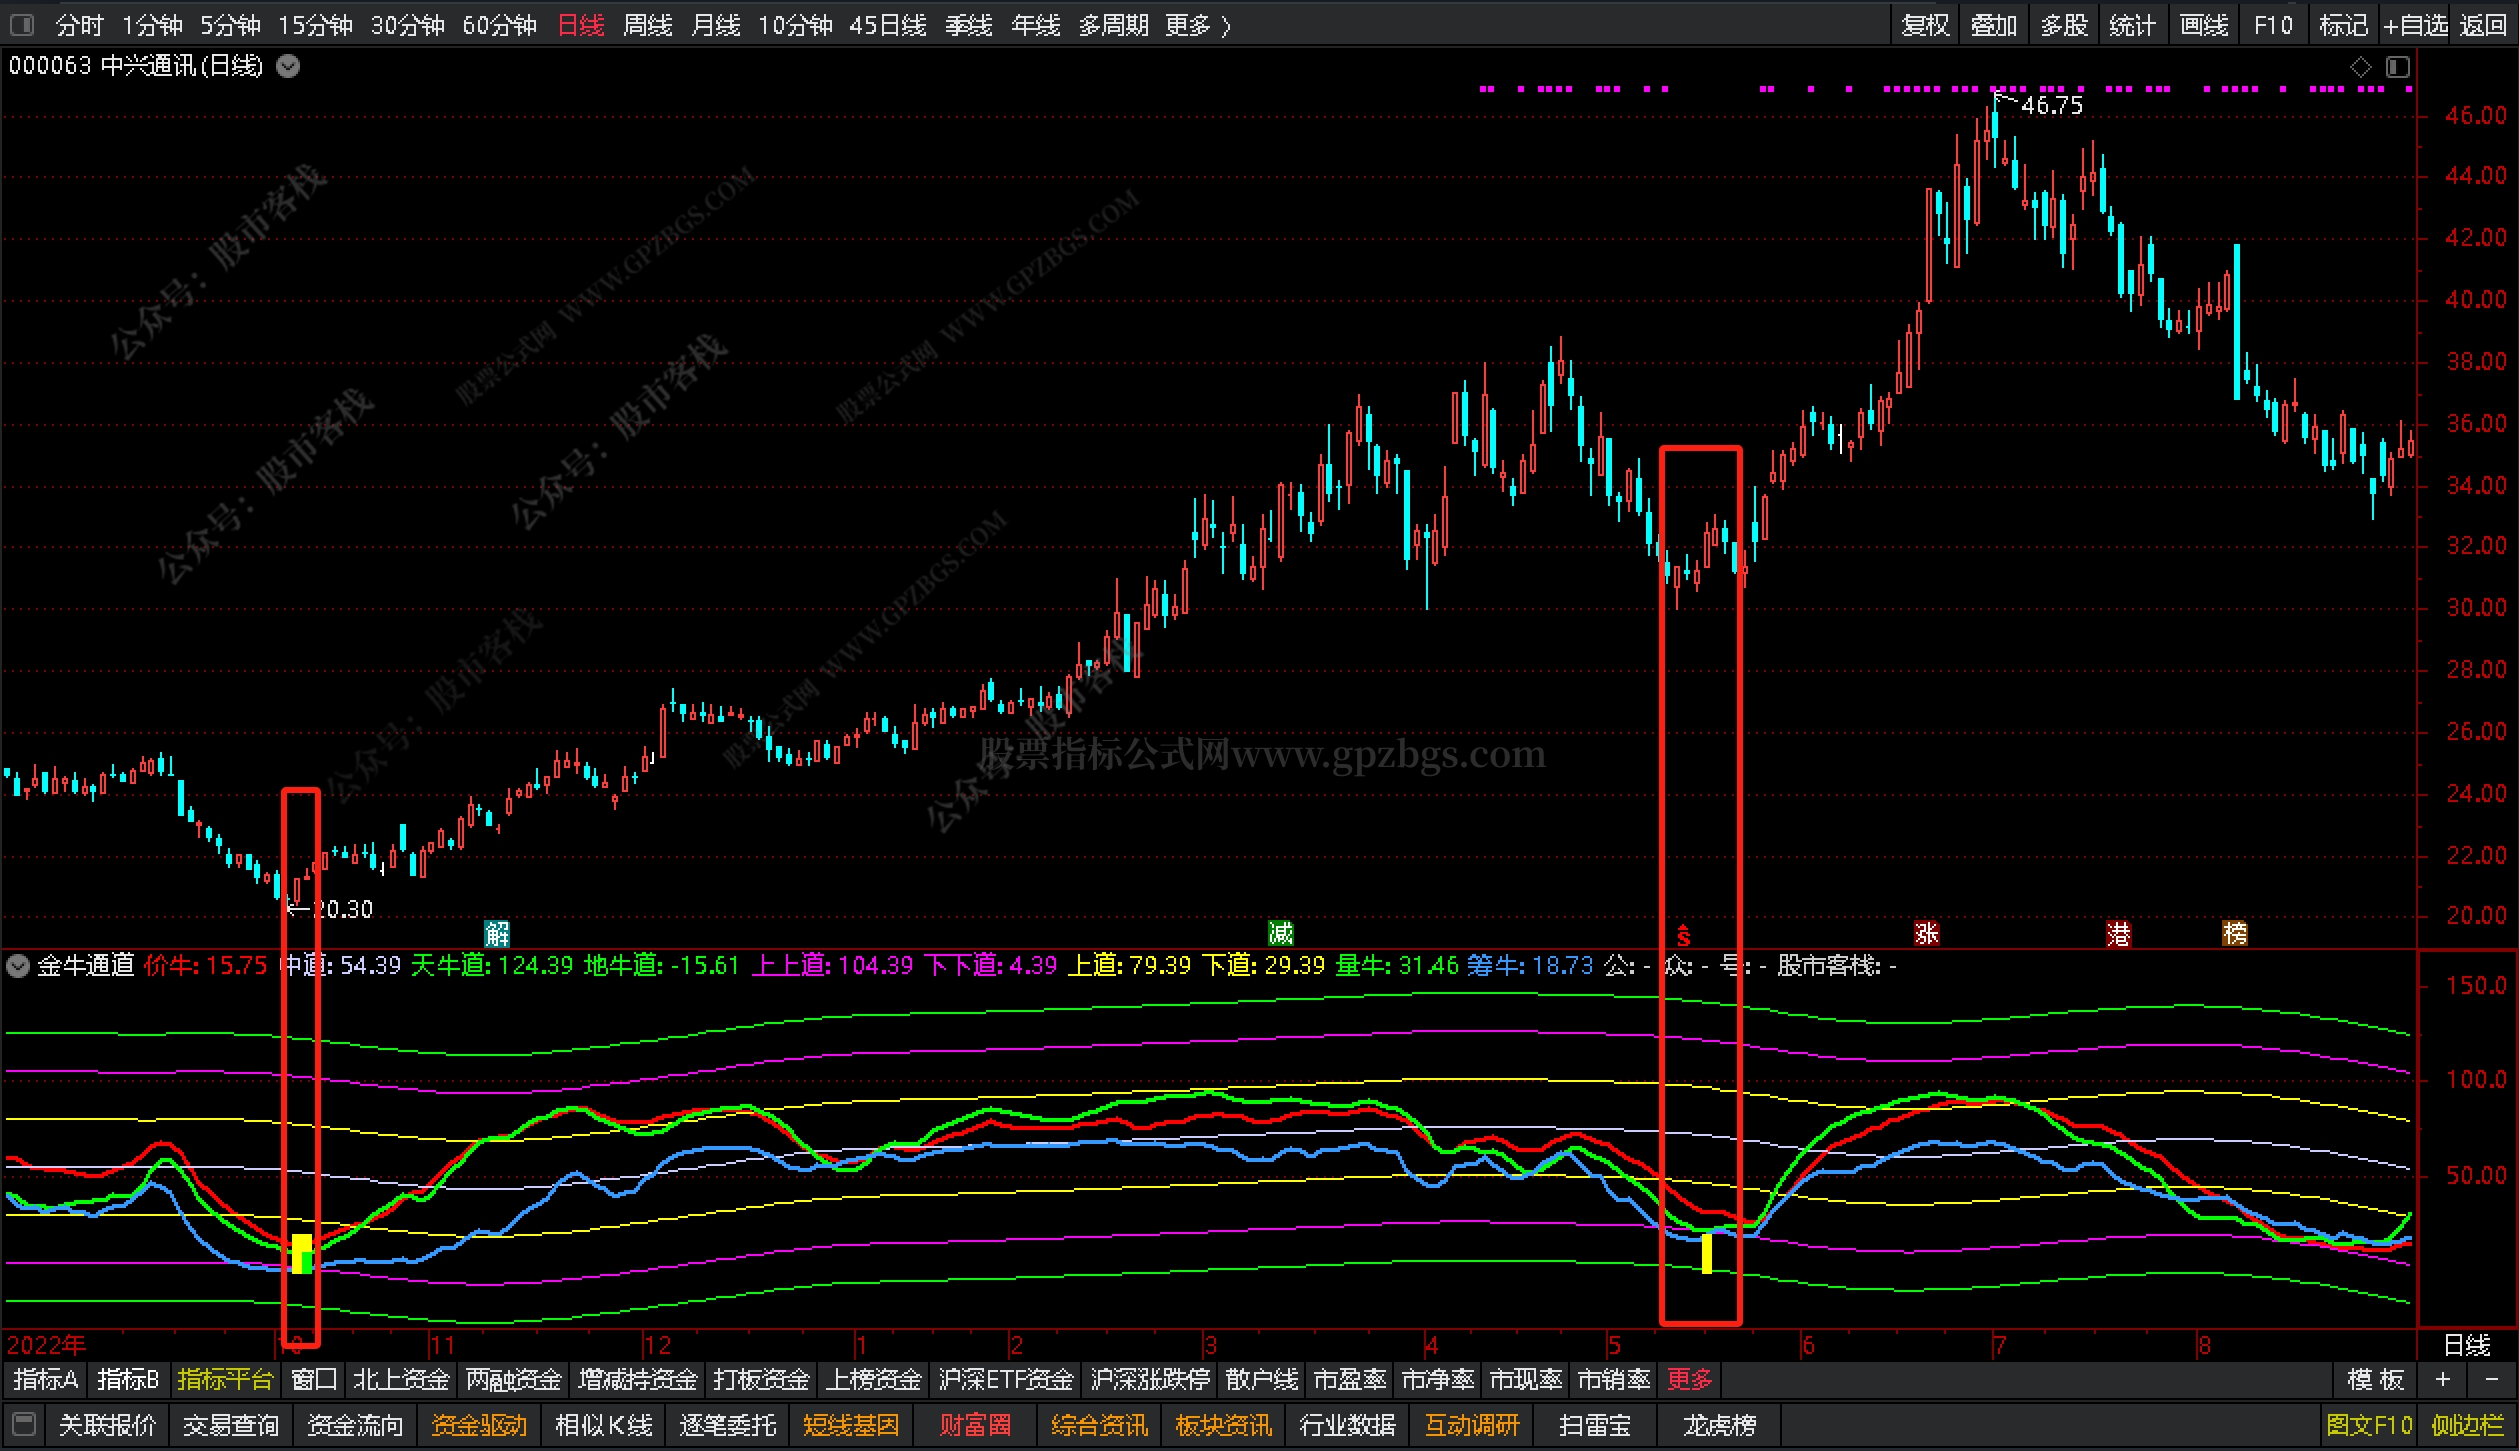2519x1451 pixels.
Task: Select the 日线 period
Action: click(x=581, y=25)
